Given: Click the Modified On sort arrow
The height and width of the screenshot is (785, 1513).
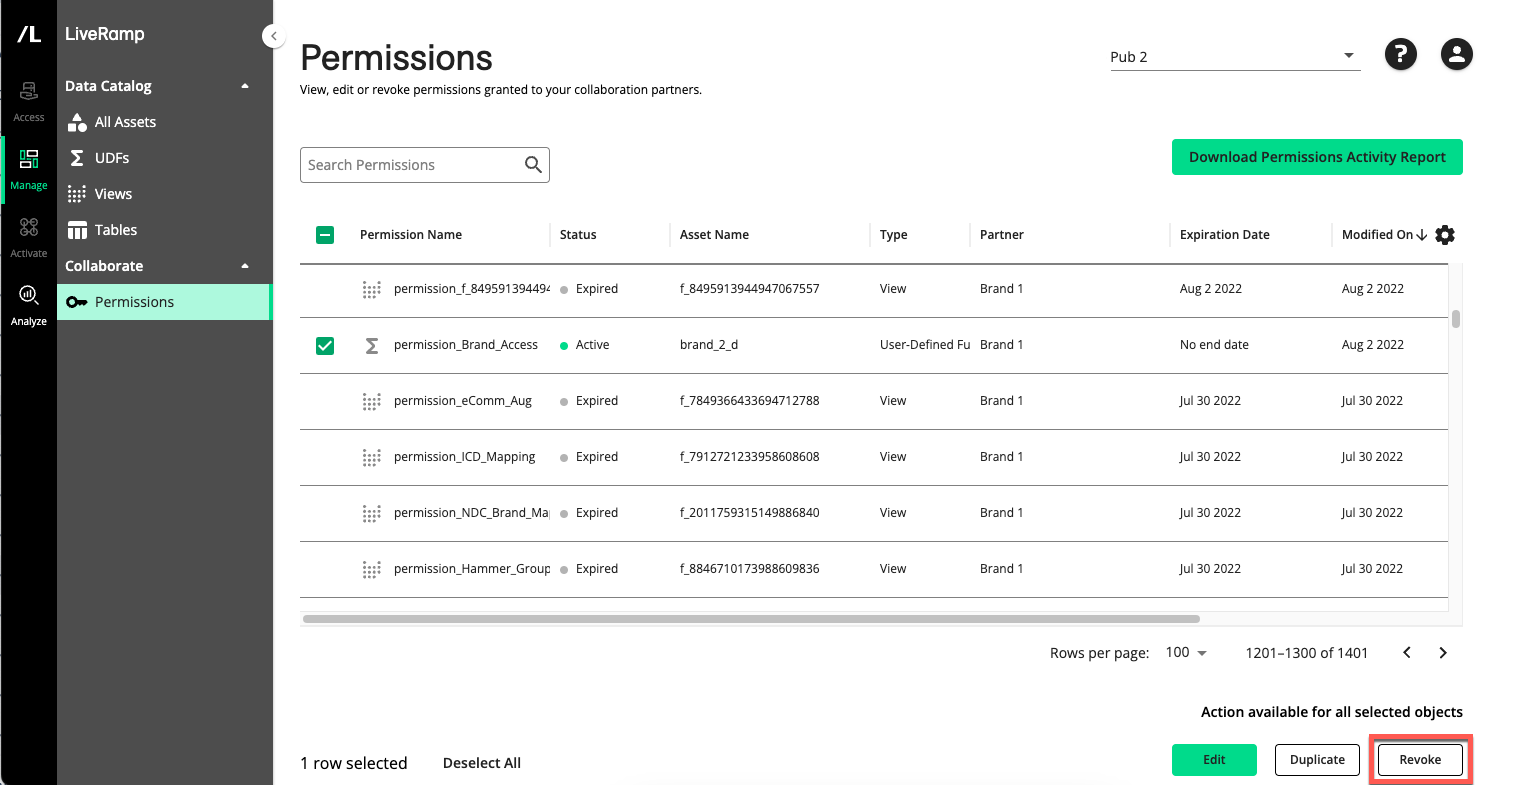Looking at the screenshot, I should pyautogui.click(x=1422, y=235).
